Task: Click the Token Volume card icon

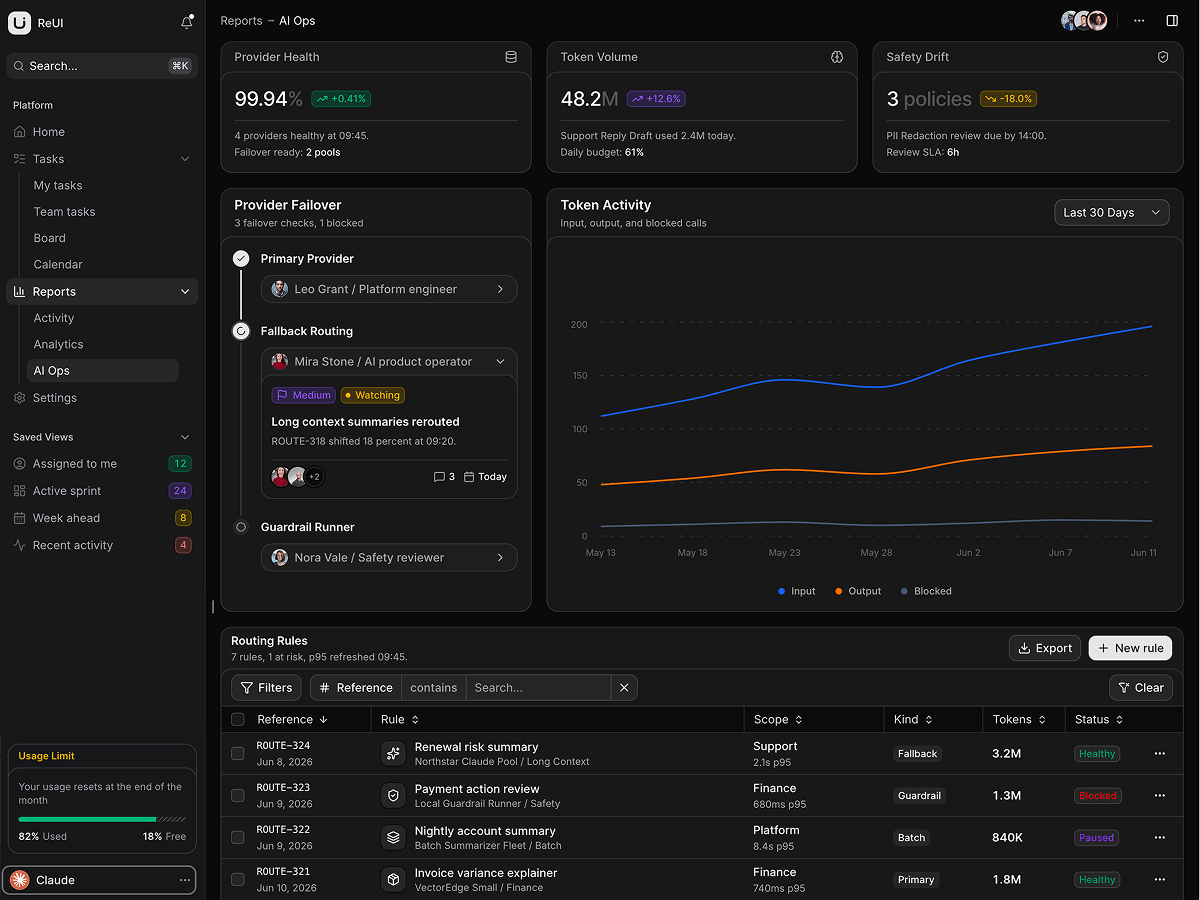Action: point(837,57)
